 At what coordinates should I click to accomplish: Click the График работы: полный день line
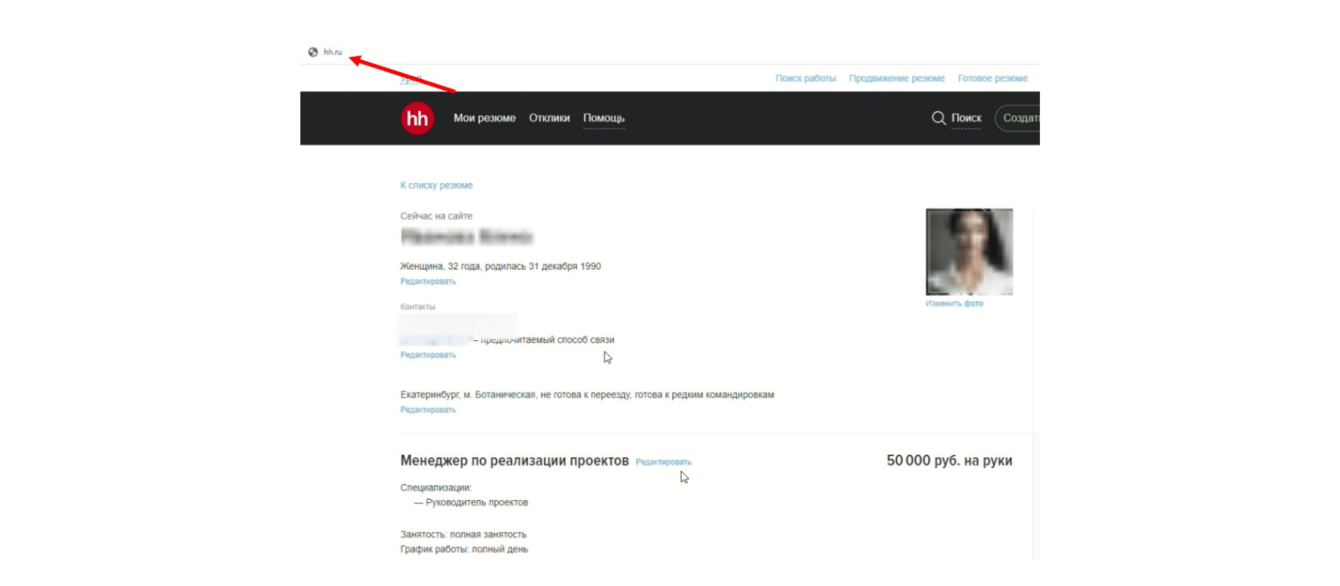[x=465, y=550]
